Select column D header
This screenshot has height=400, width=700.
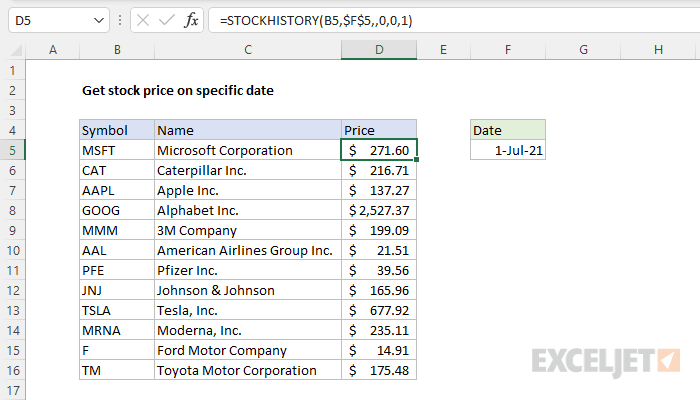pos(379,50)
